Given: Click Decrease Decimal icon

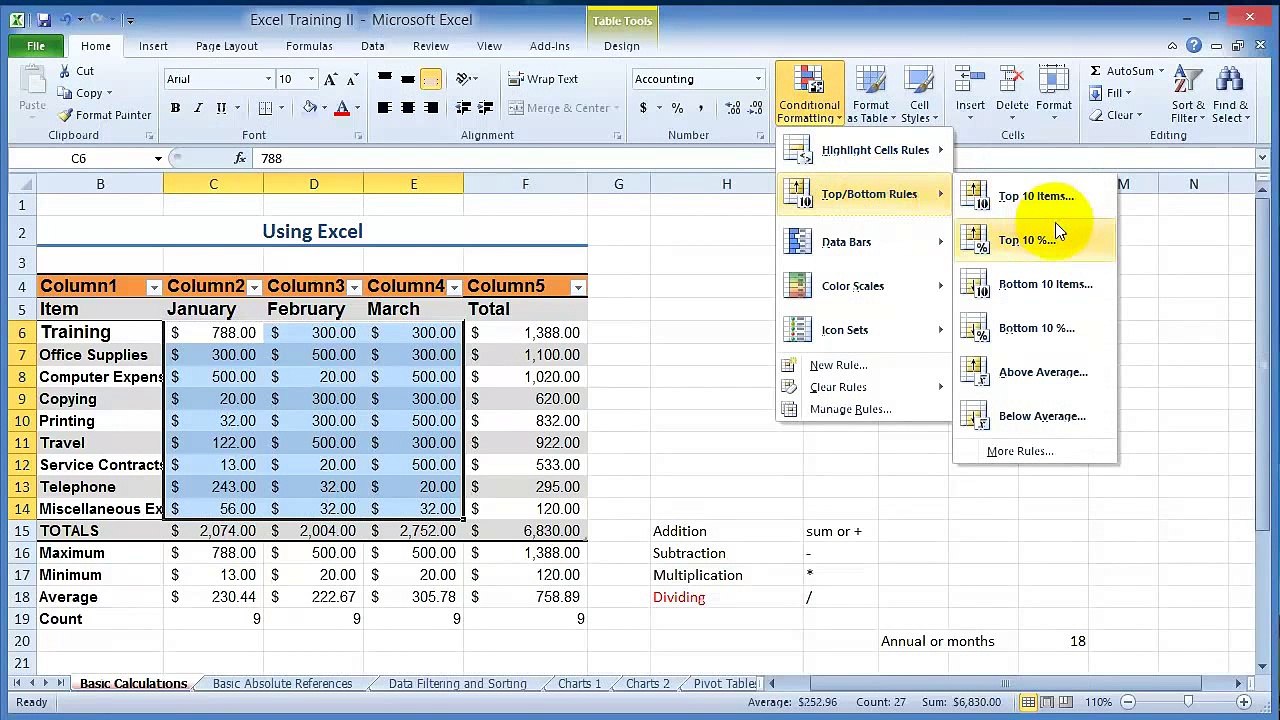Looking at the screenshot, I should coord(755,108).
